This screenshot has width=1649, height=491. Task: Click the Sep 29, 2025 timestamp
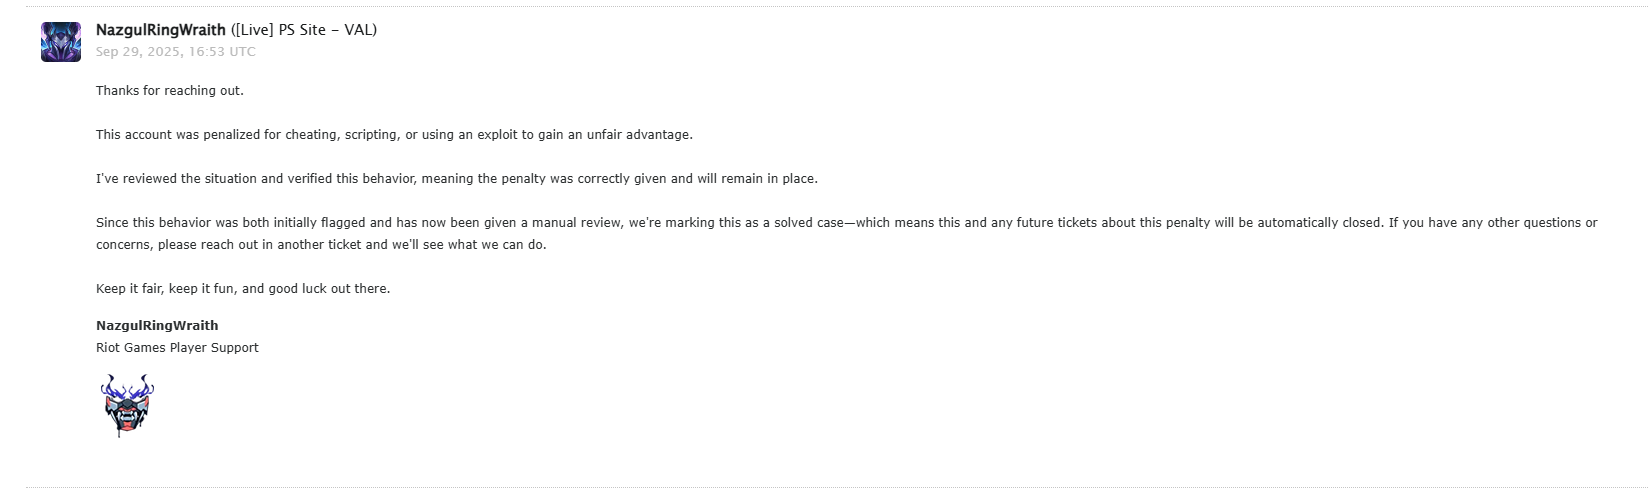pos(175,52)
